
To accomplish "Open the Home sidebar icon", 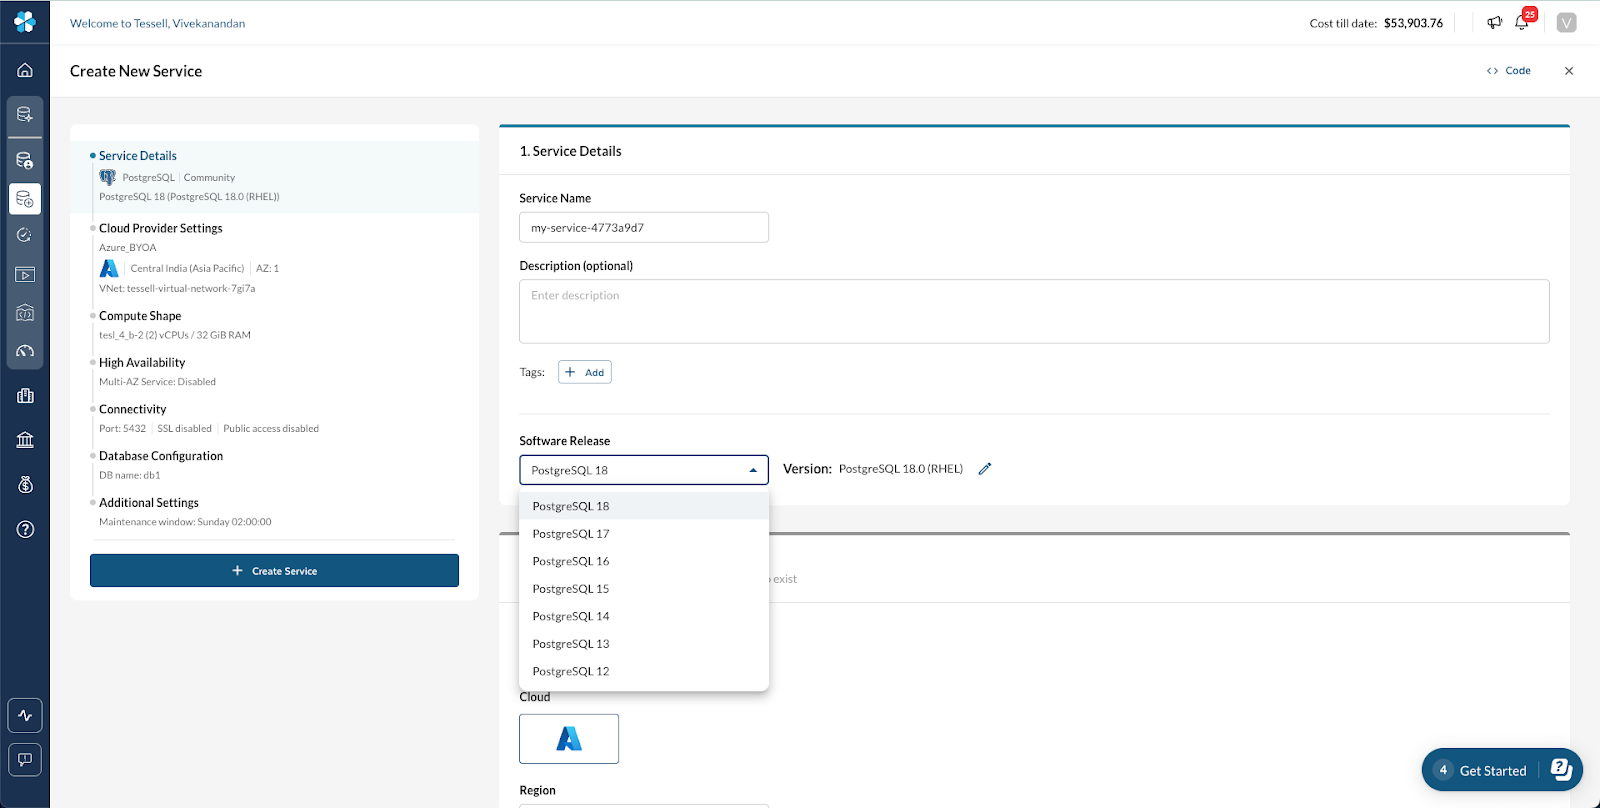I will (25, 70).
